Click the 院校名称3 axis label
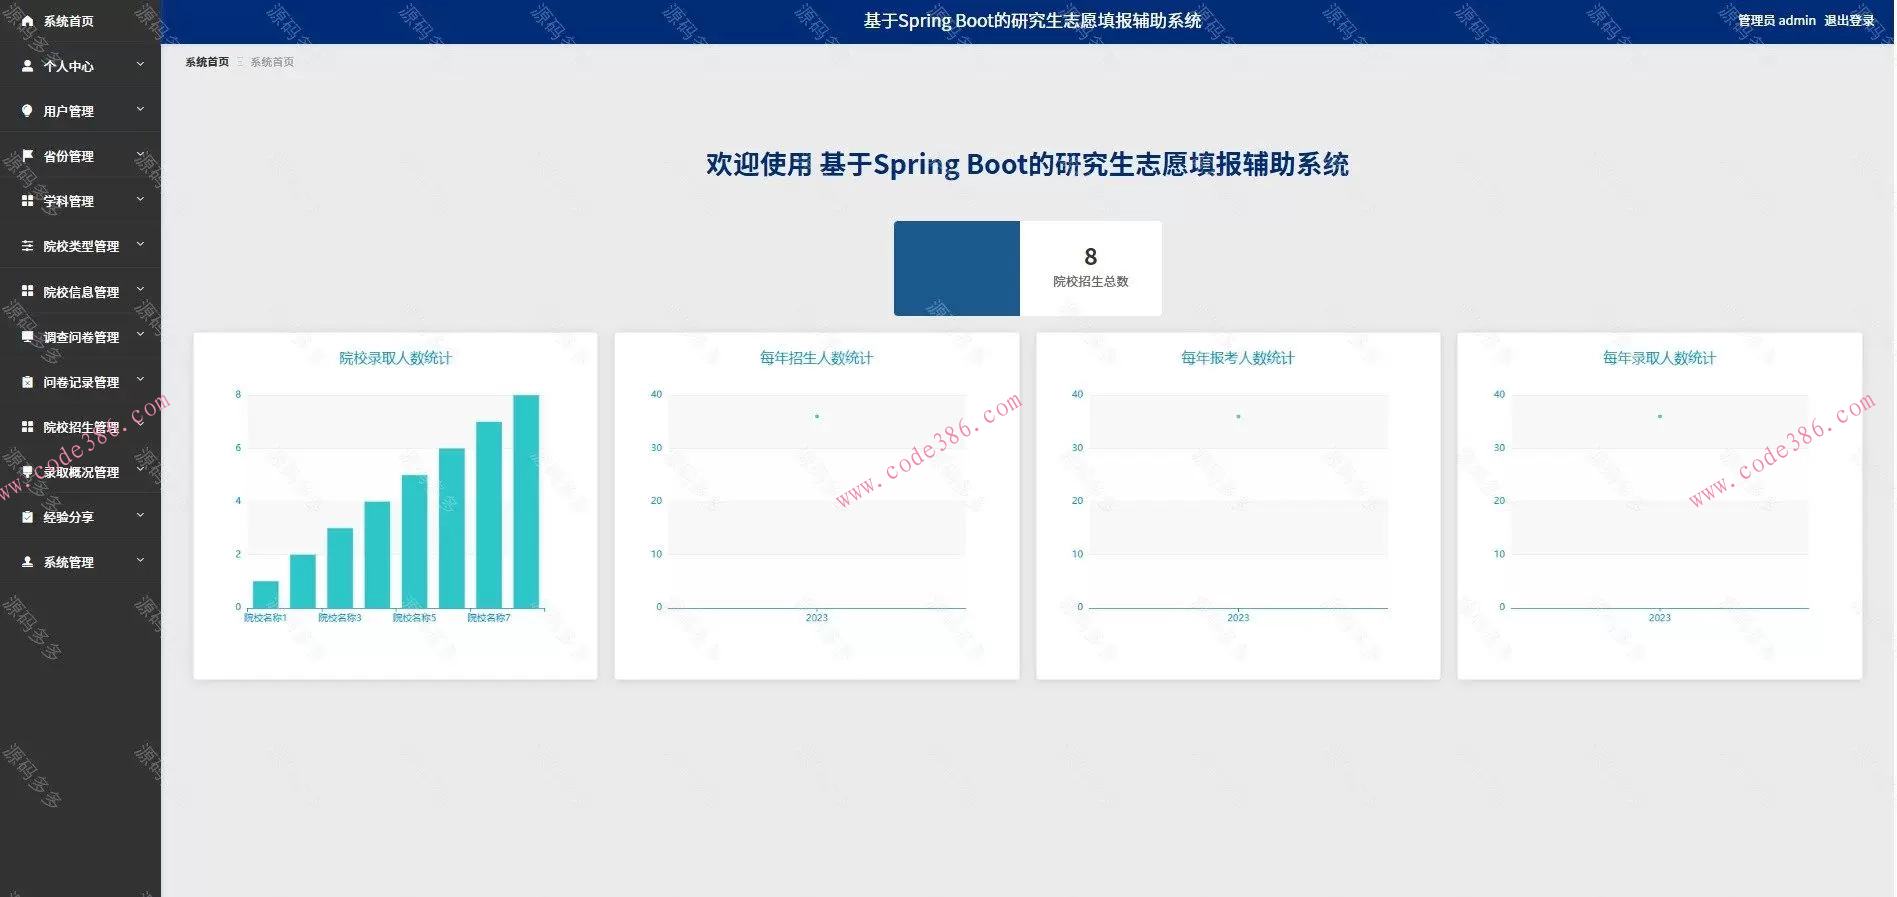The height and width of the screenshot is (897, 1897). (x=340, y=618)
